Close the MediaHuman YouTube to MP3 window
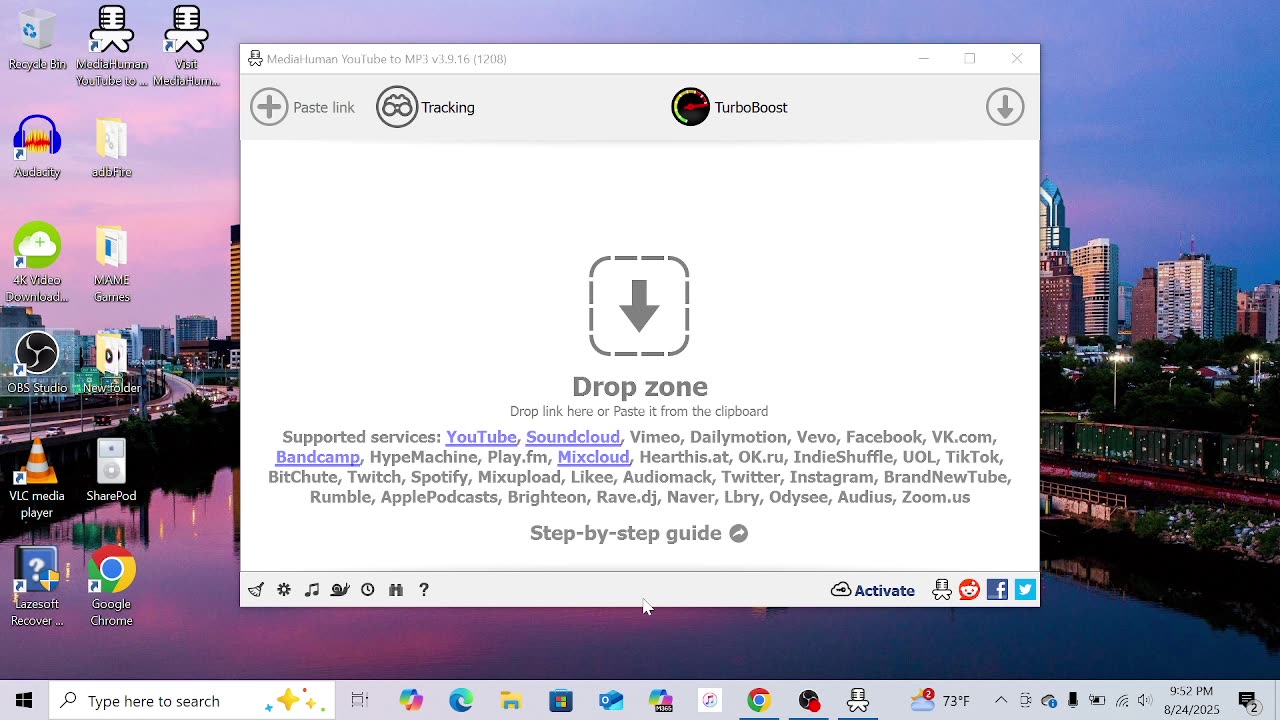The image size is (1280, 720). coord(1017,59)
